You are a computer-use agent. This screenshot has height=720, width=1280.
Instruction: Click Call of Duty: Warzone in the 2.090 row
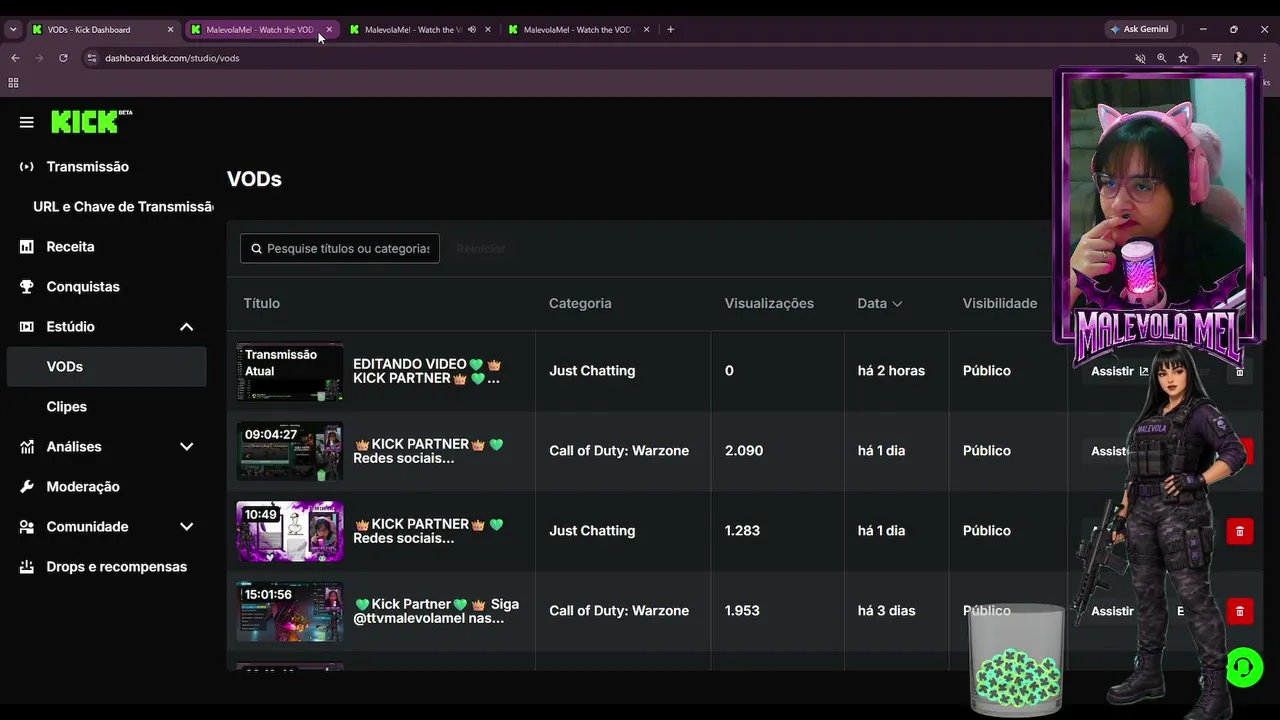[x=619, y=451]
